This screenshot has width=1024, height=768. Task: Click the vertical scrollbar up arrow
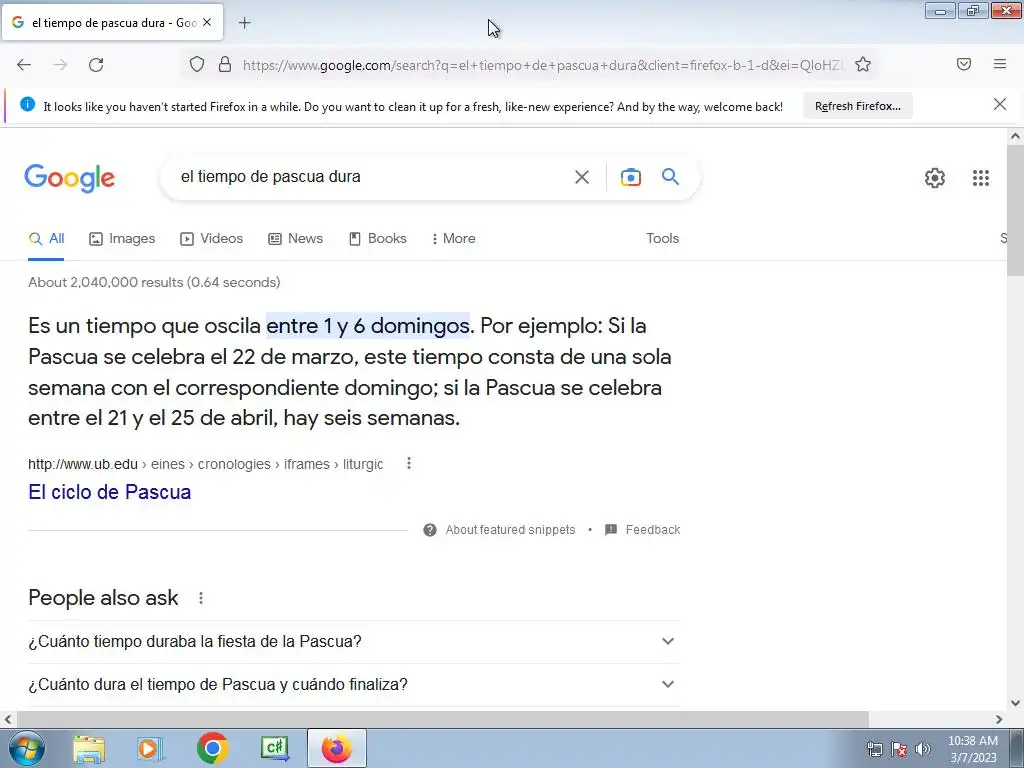click(x=1015, y=136)
